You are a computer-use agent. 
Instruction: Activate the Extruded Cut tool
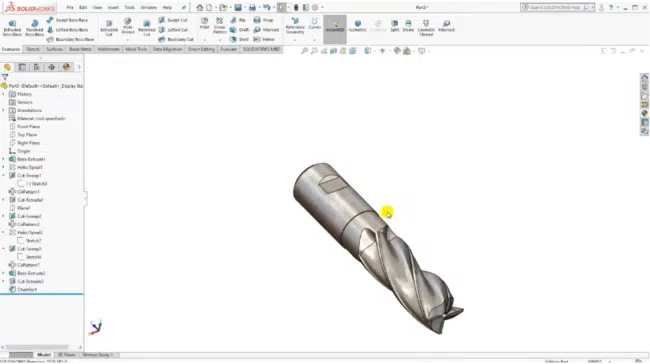click(109, 28)
